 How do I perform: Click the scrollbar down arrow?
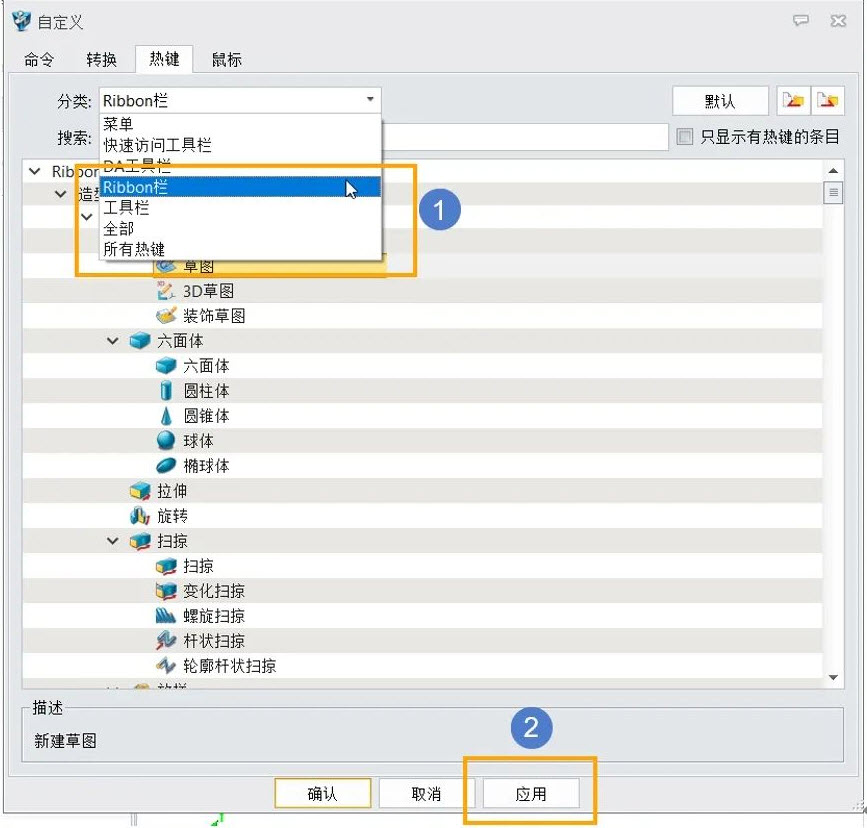tap(833, 678)
